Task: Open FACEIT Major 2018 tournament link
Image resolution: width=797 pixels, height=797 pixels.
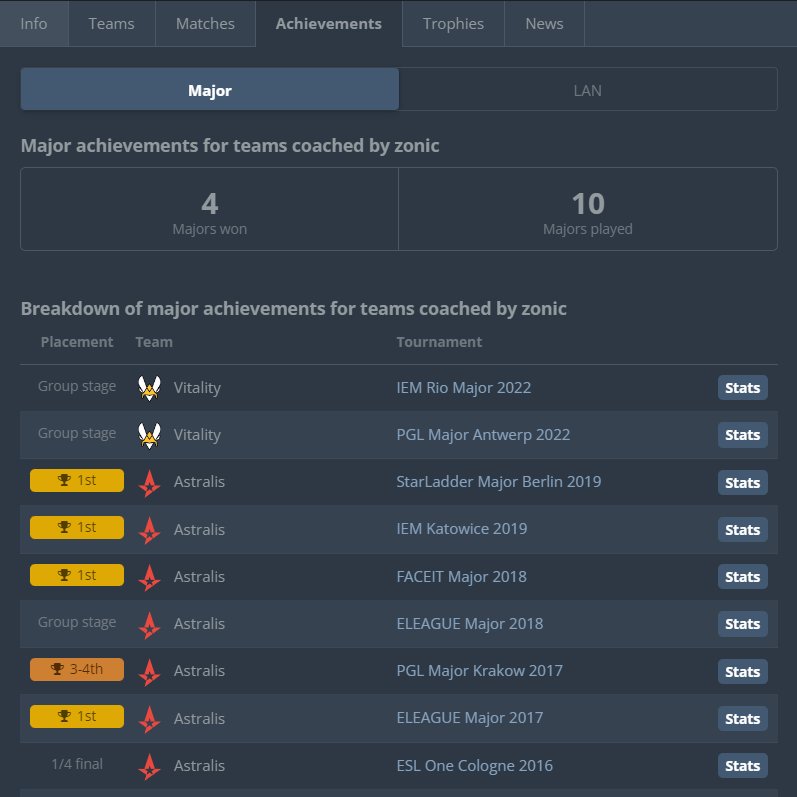Action: coord(462,577)
